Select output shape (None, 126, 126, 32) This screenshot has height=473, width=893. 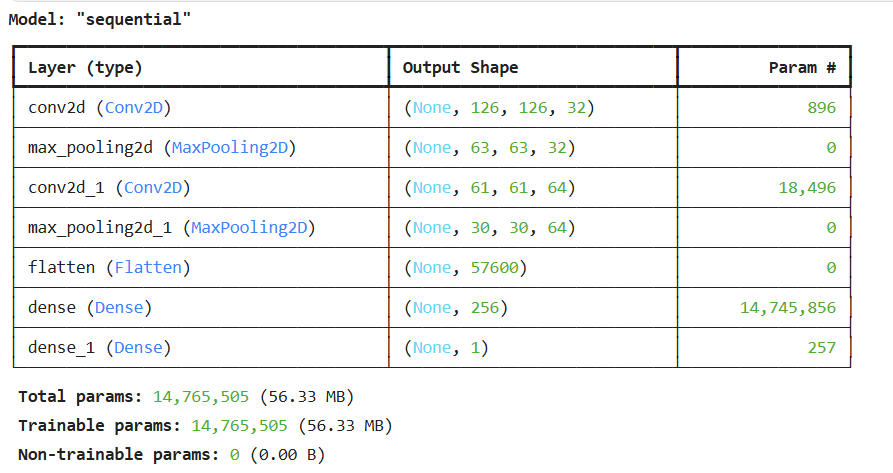(499, 108)
